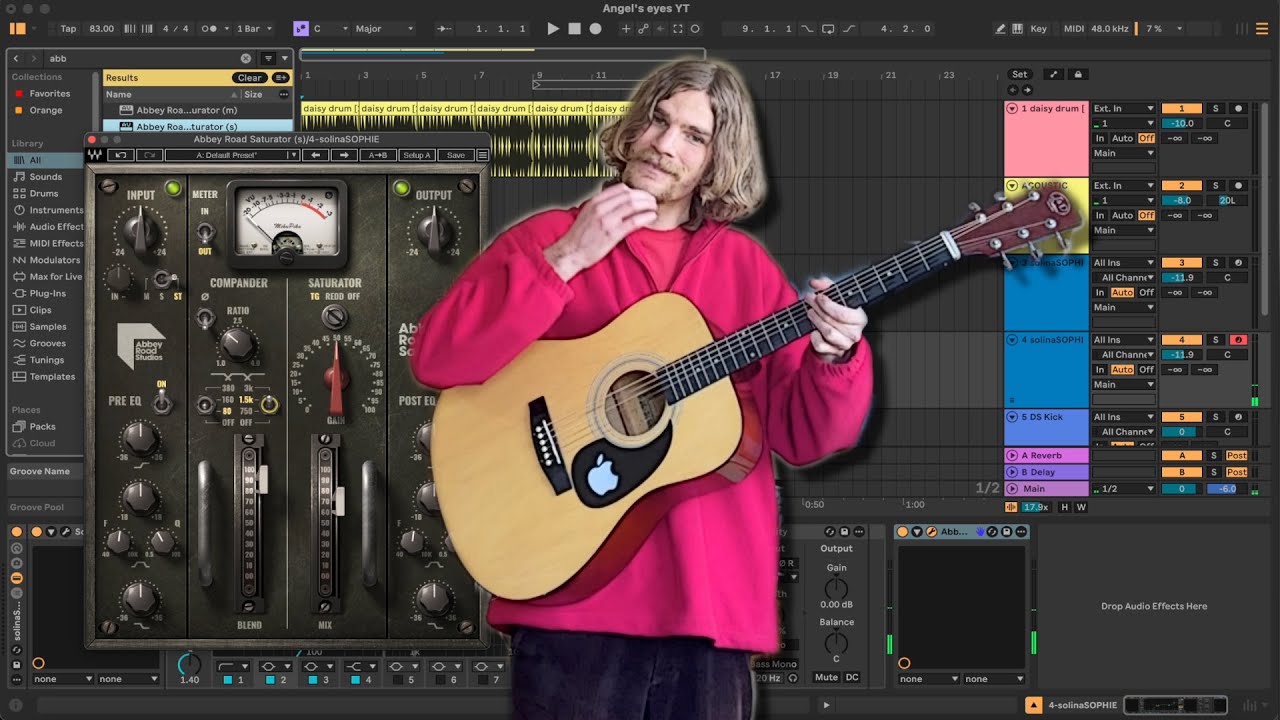Open the plugin preset dropdown Default Preset

tap(232, 155)
